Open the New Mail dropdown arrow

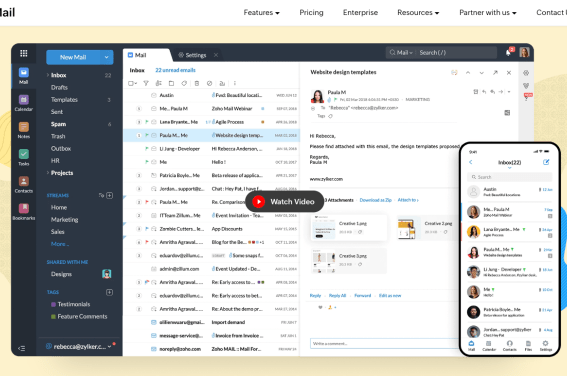pos(106,57)
